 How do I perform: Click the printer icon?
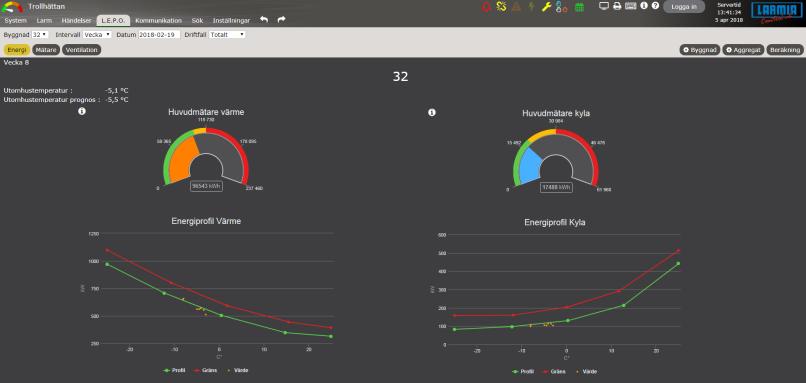pyautogui.click(x=617, y=6)
